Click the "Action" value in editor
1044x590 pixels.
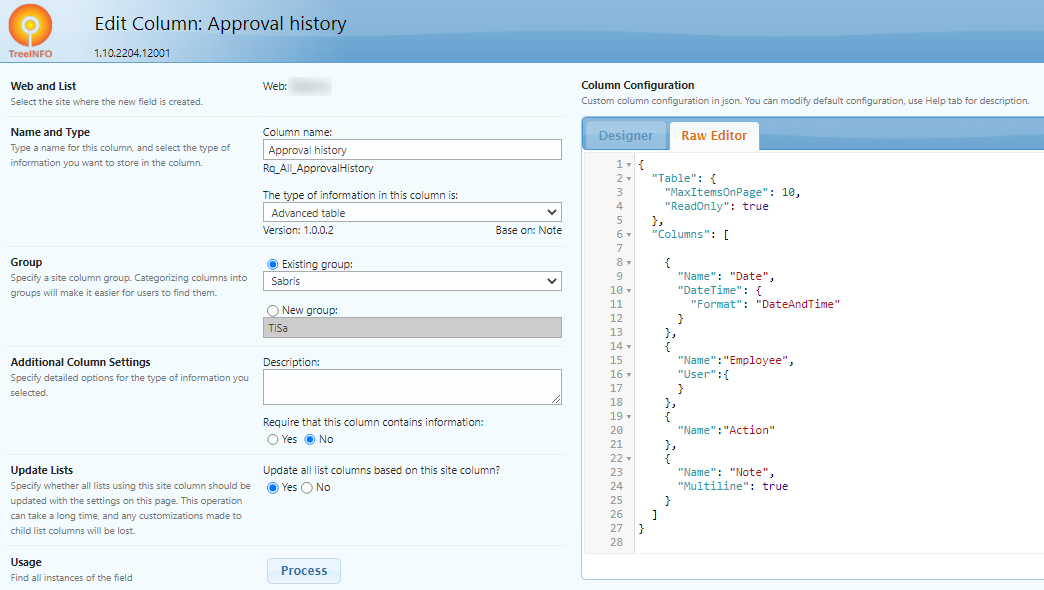[x=749, y=430]
